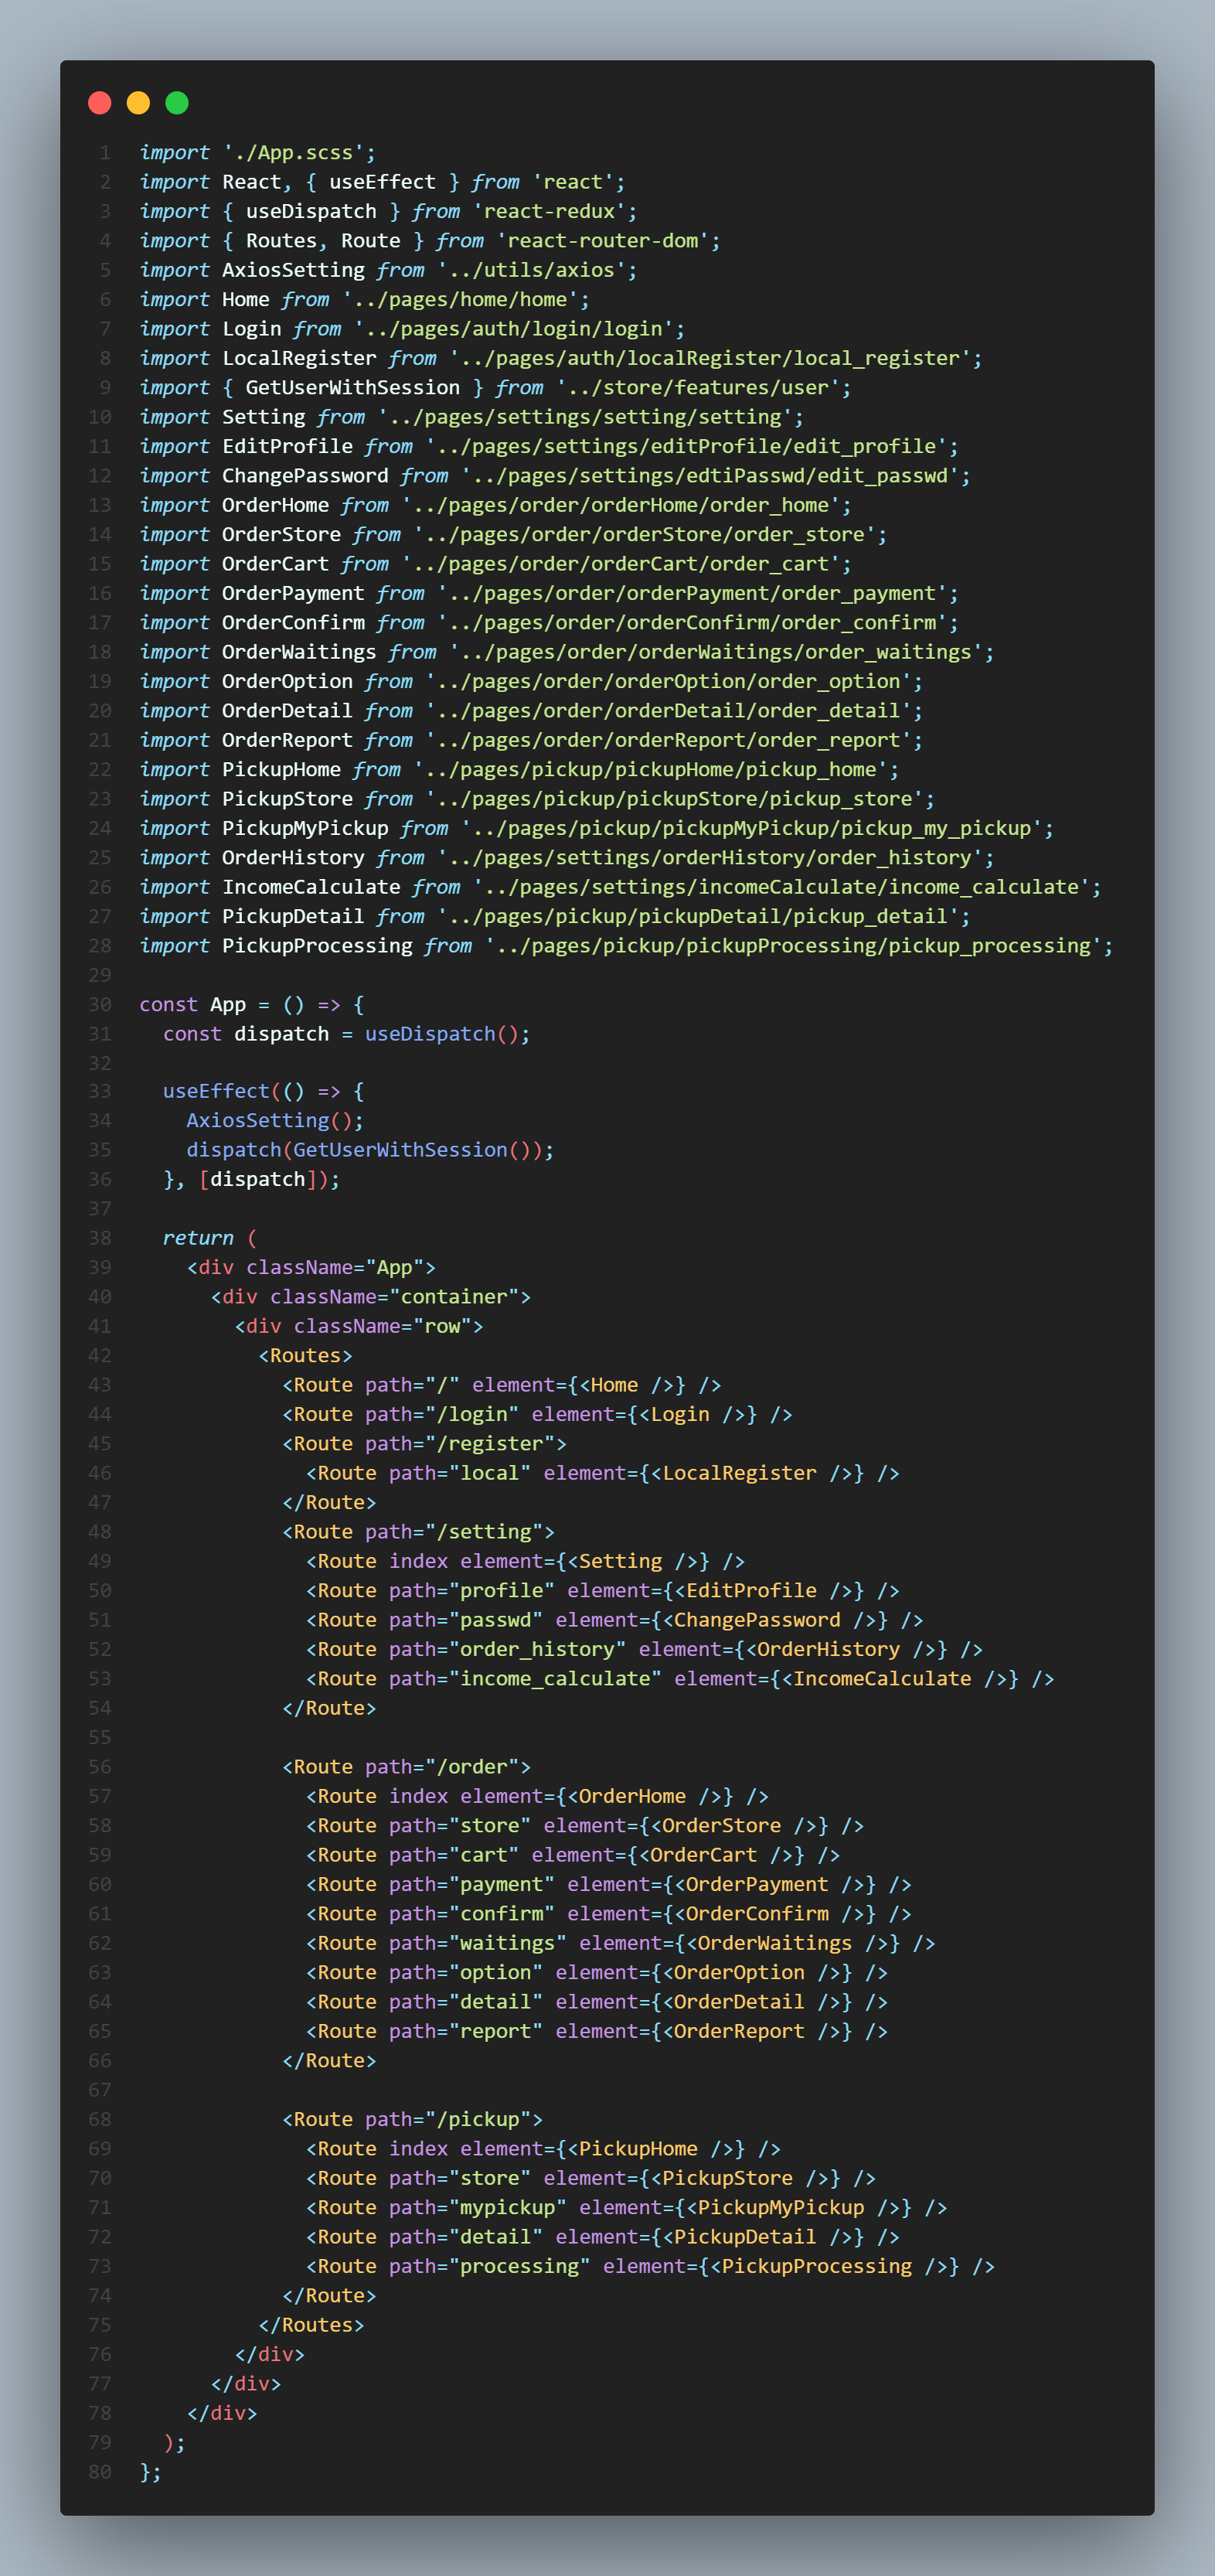This screenshot has width=1215, height=2576.
Task: Click 'PickupHome' import name on line 22
Action: 282,770
